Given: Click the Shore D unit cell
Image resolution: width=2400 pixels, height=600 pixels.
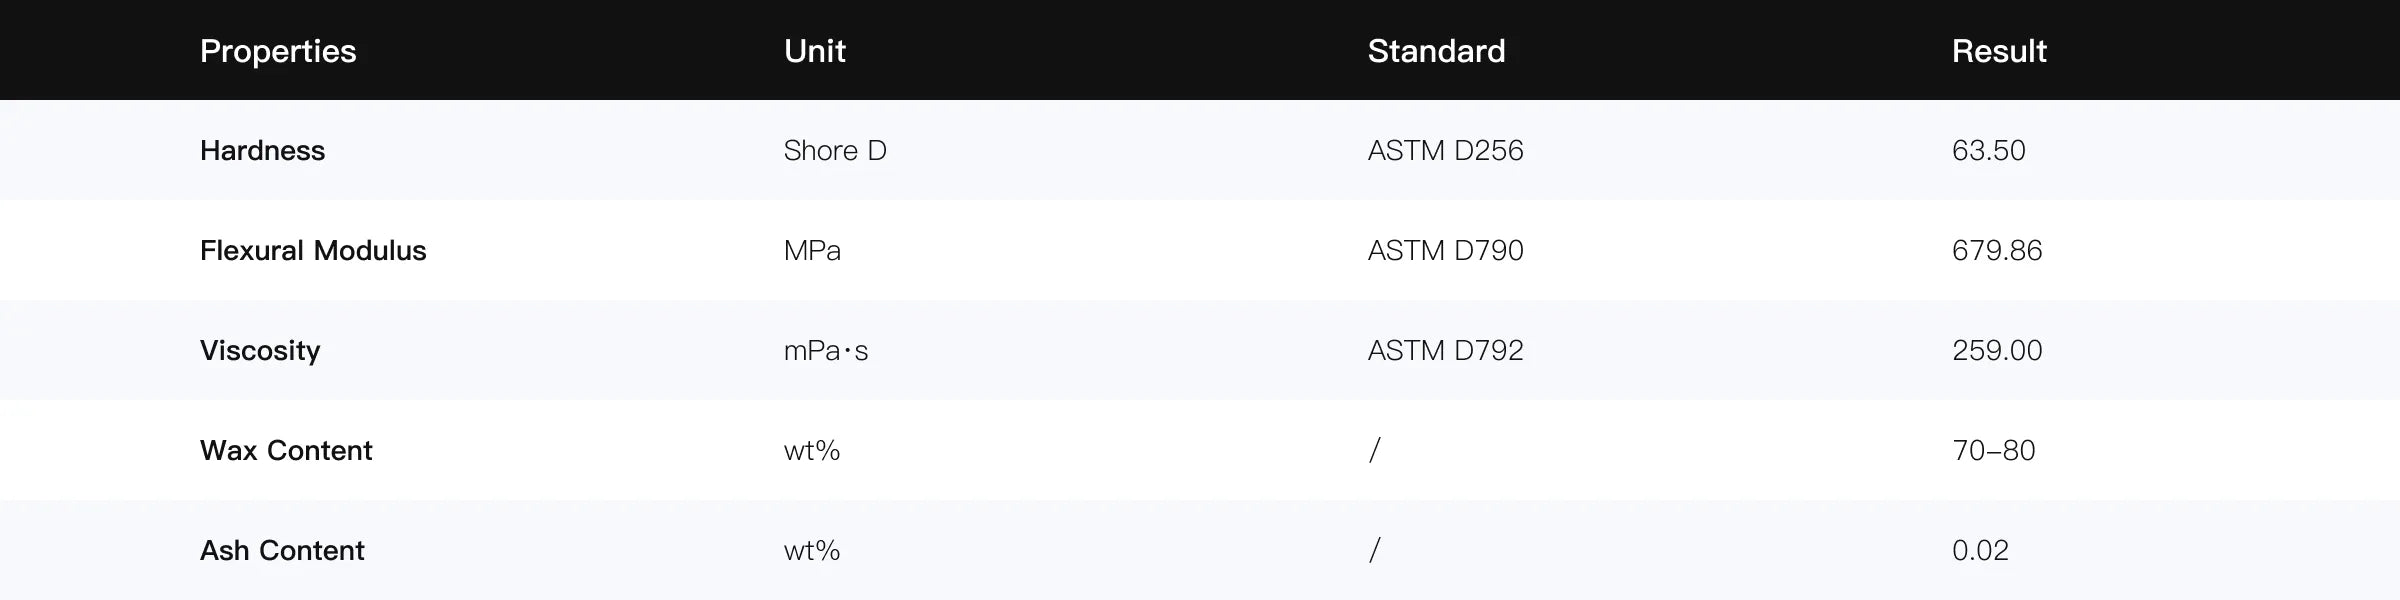Looking at the screenshot, I should tap(835, 150).
